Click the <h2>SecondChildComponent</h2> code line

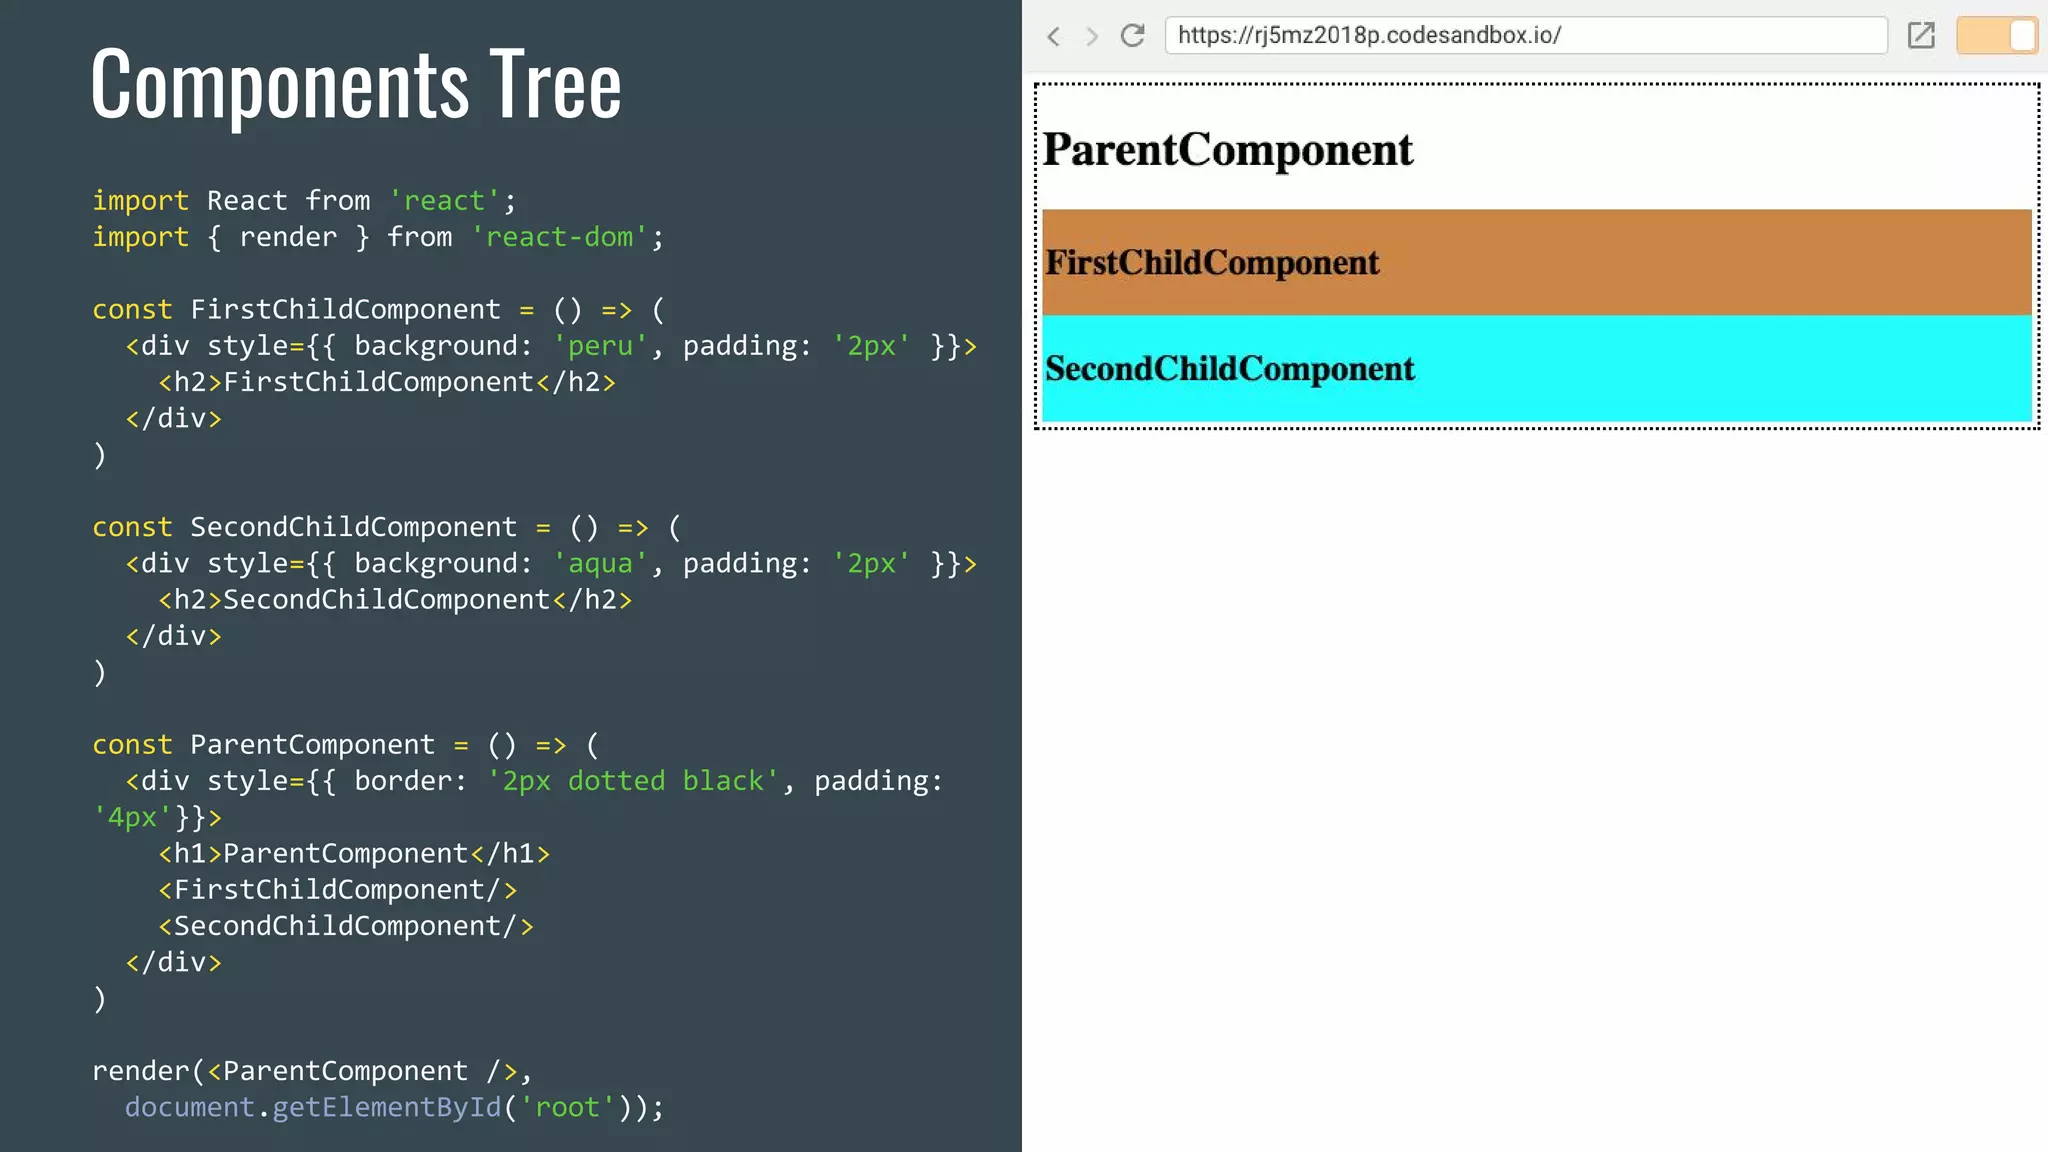tap(395, 600)
